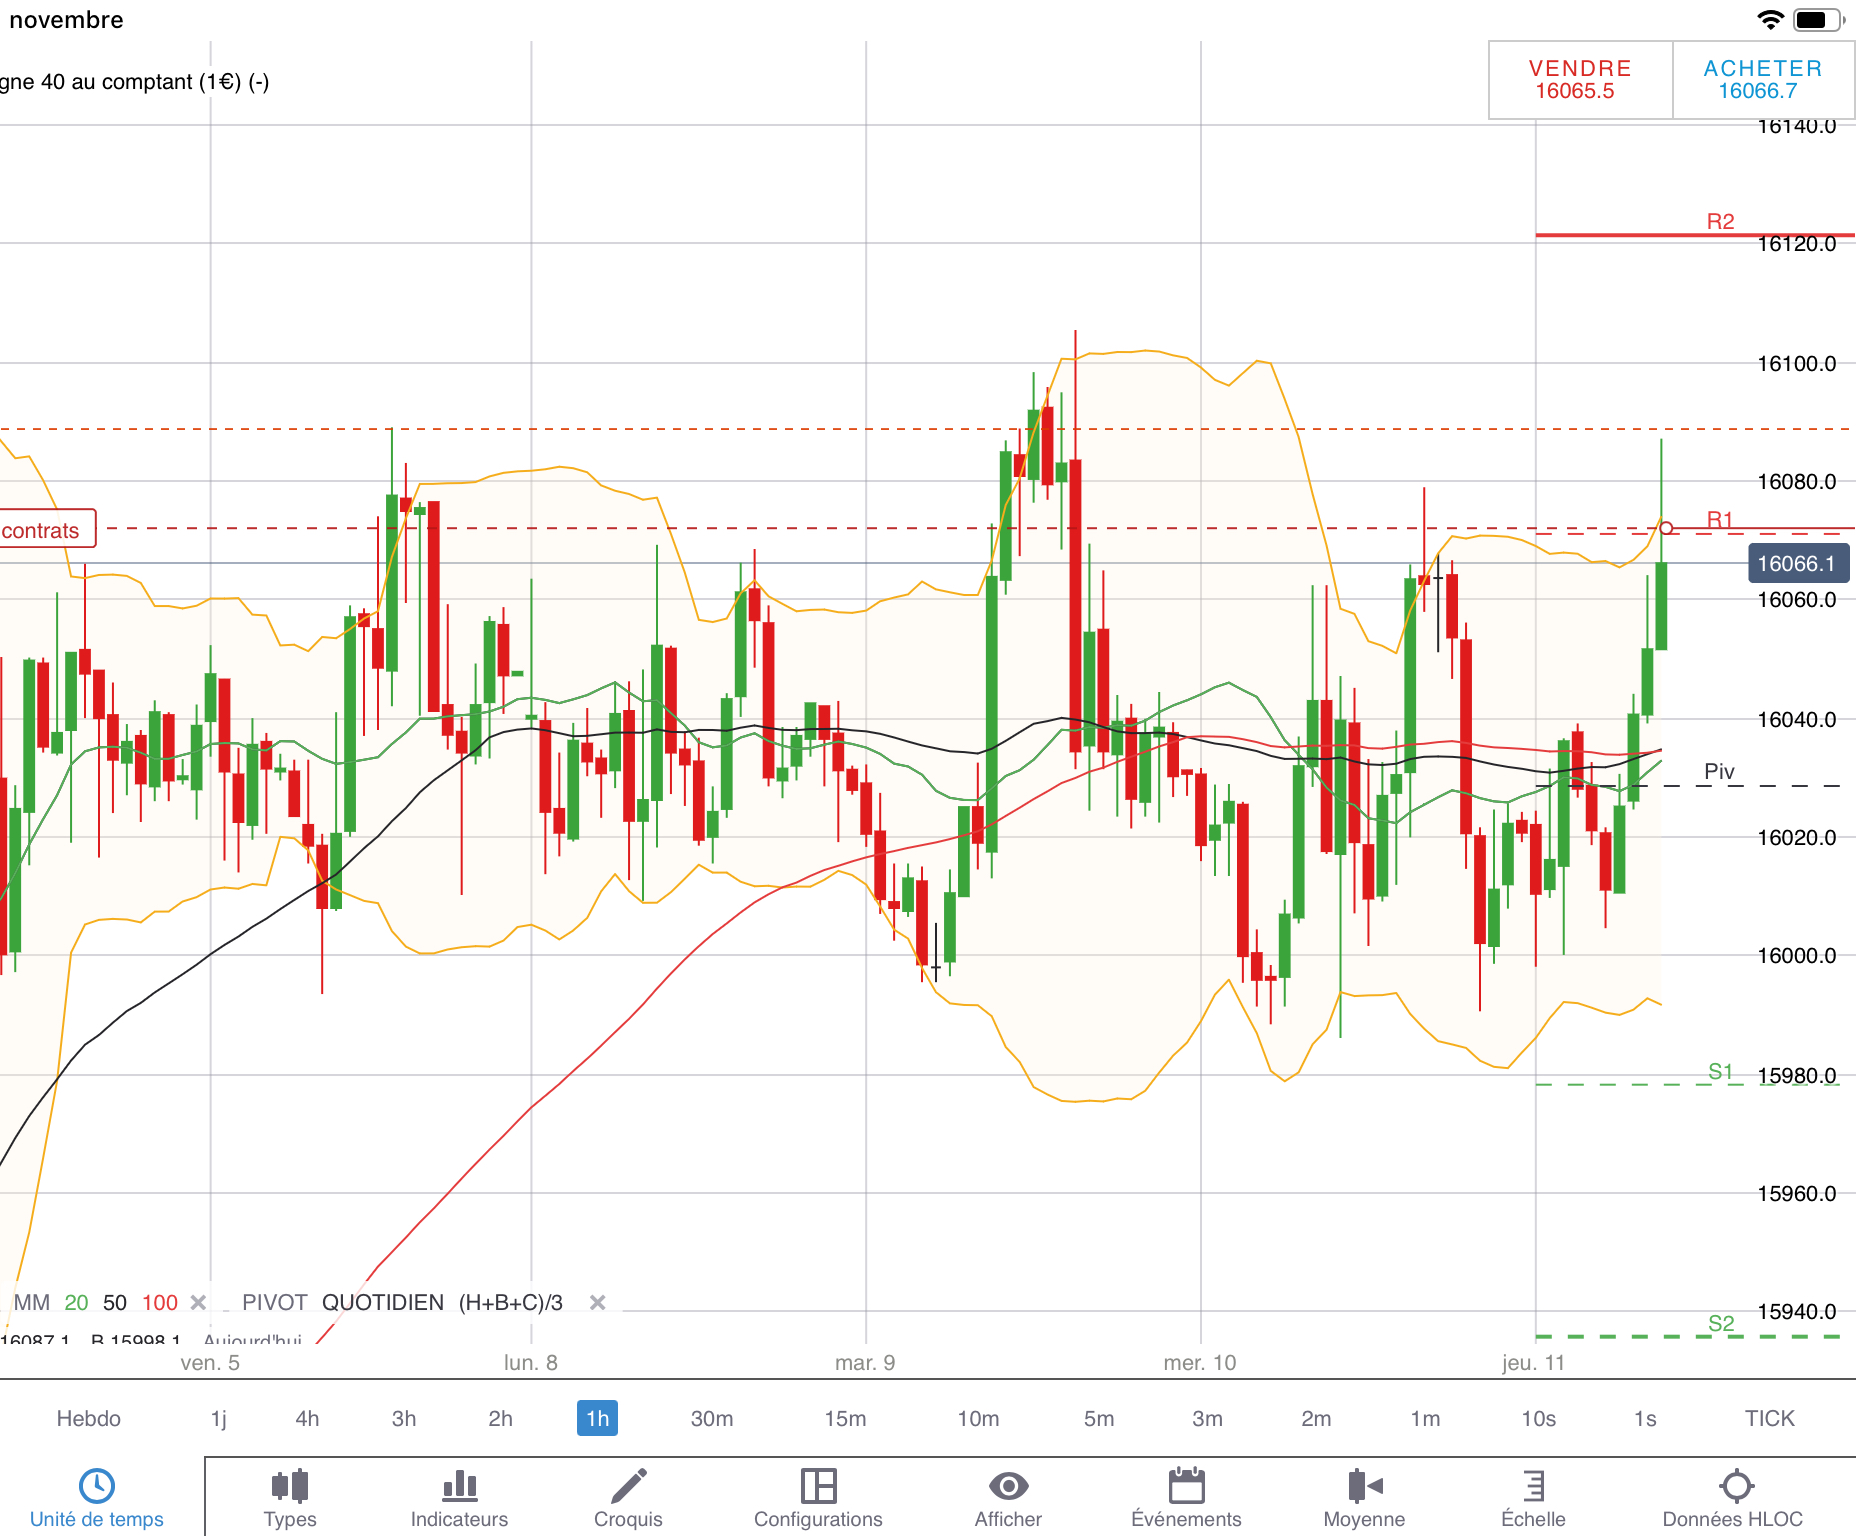Select the 10m timeframe

tap(978, 1418)
